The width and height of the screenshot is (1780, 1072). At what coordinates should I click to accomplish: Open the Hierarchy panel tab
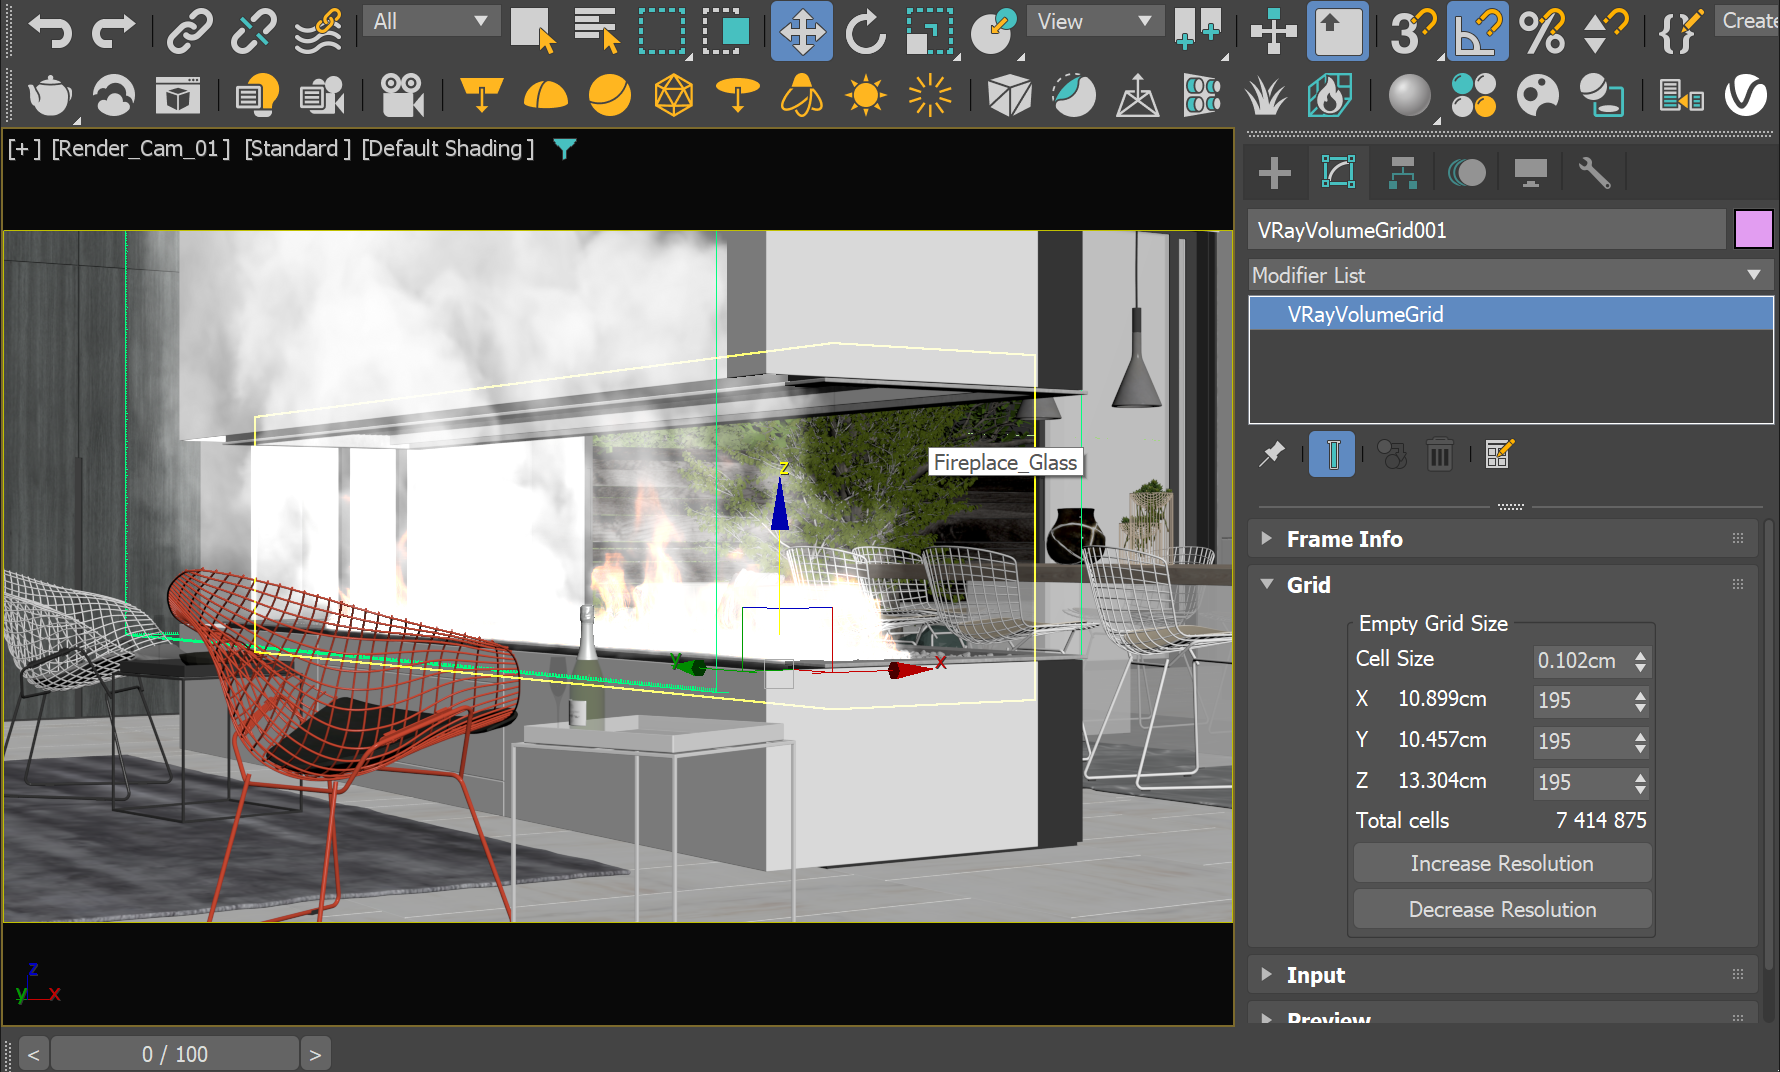coord(1402,173)
